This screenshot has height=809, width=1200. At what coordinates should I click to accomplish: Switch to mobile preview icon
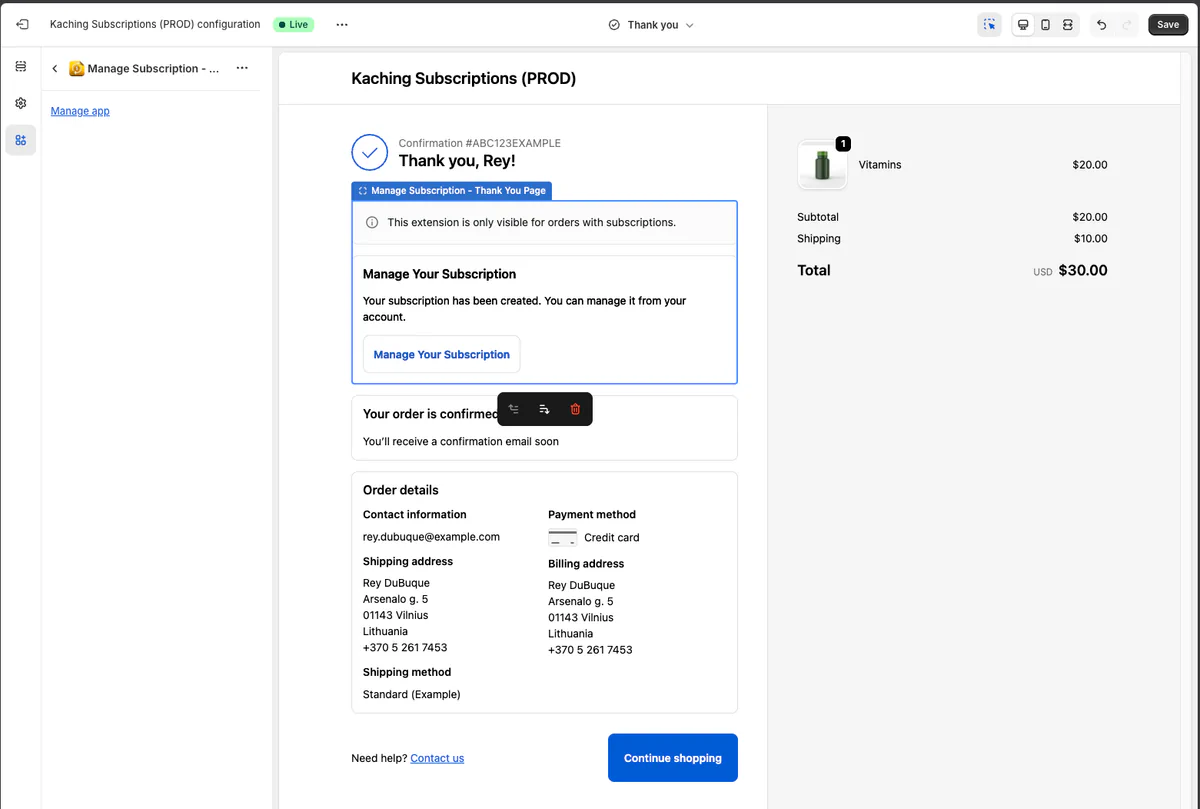tap(1045, 25)
